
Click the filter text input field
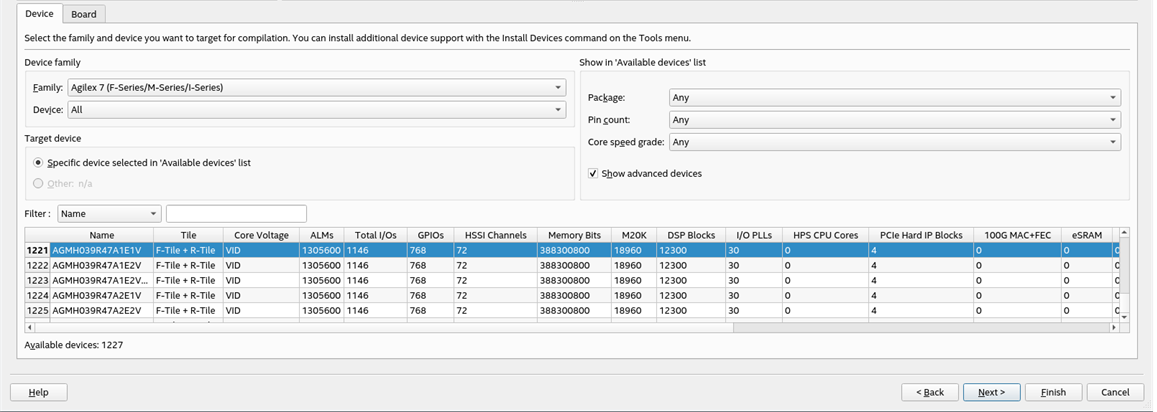[x=236, y=213]
